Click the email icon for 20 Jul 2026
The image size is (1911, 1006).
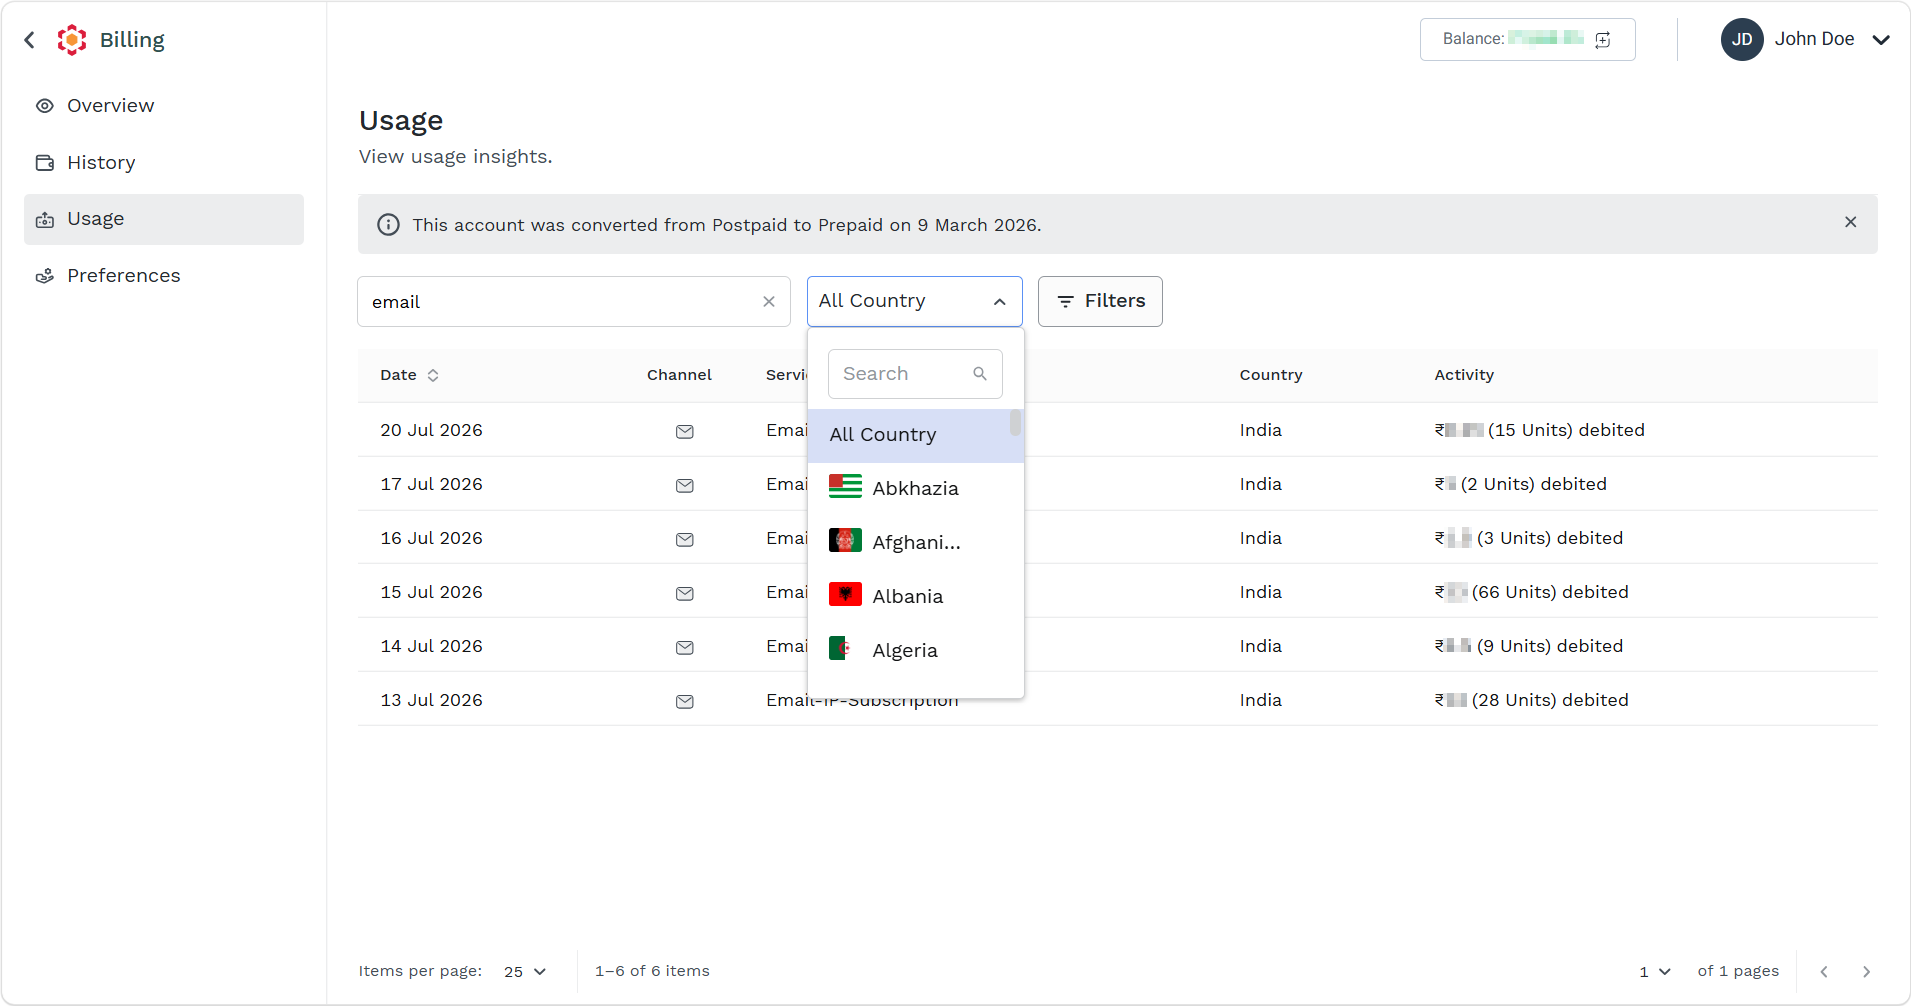pos(685,432)
